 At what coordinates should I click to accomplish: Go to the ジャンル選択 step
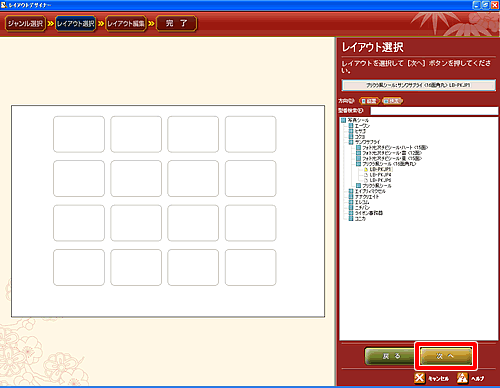25,24
